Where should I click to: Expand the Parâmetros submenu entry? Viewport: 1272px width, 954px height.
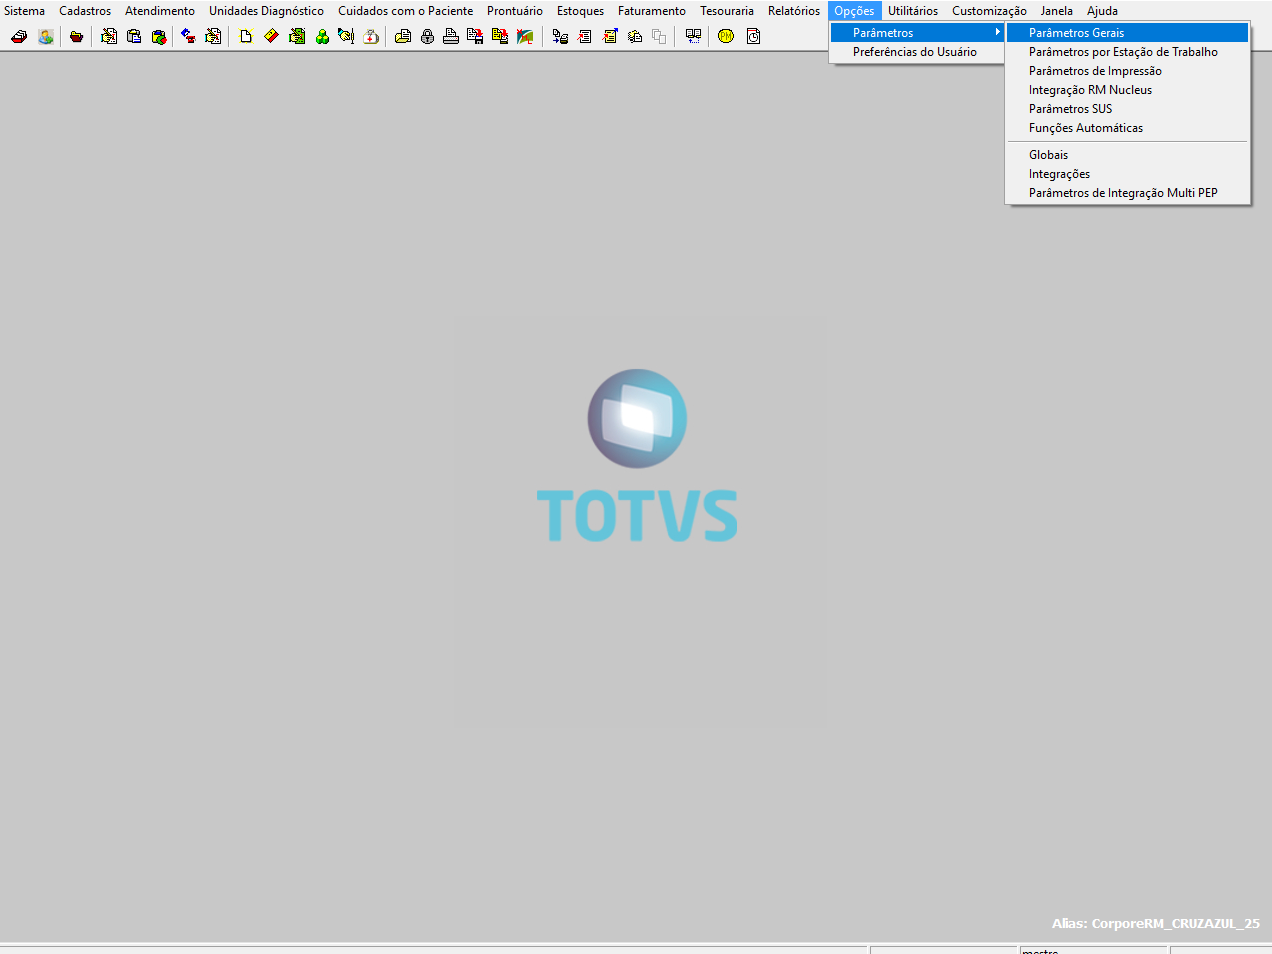click(x=917, y=33)
